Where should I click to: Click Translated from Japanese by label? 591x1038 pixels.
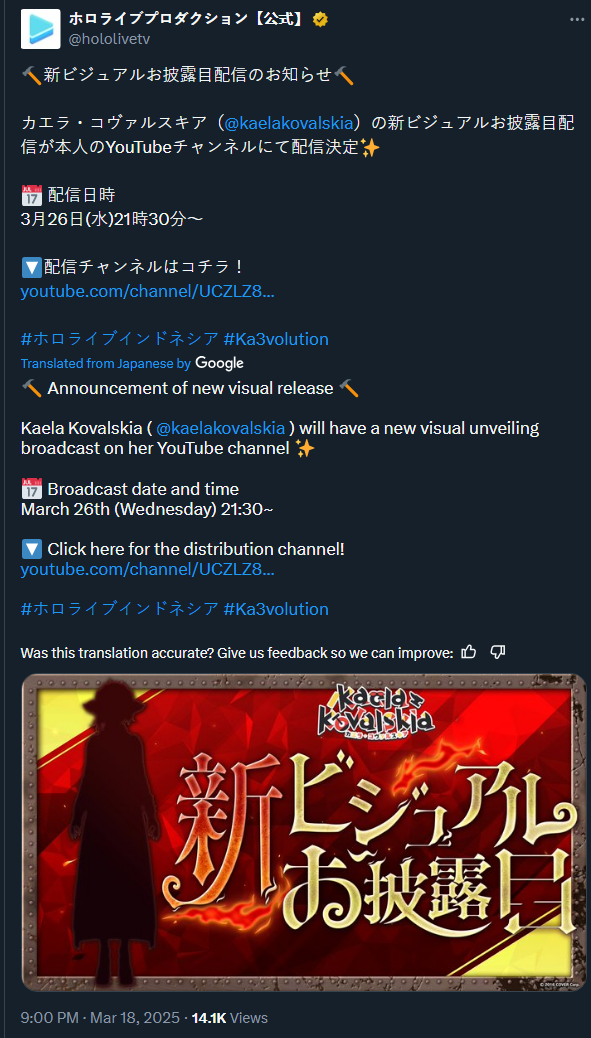point(106,363)
